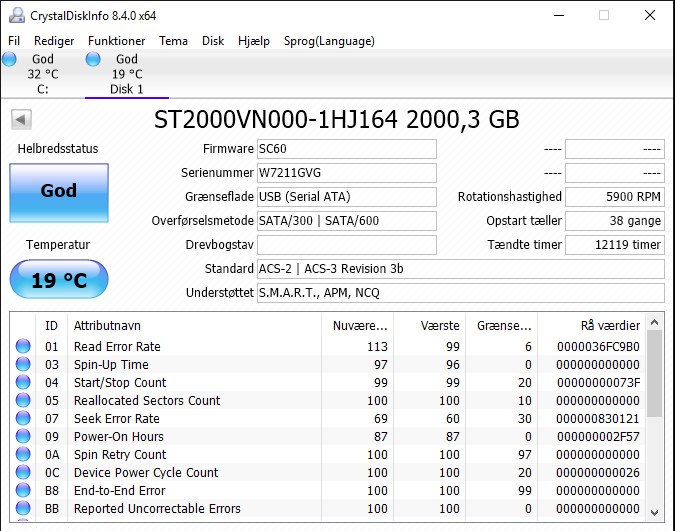Screen dimensions: 675x531
Task: Click blue status icon for Disk 1
Action: (x=93, y=59)
